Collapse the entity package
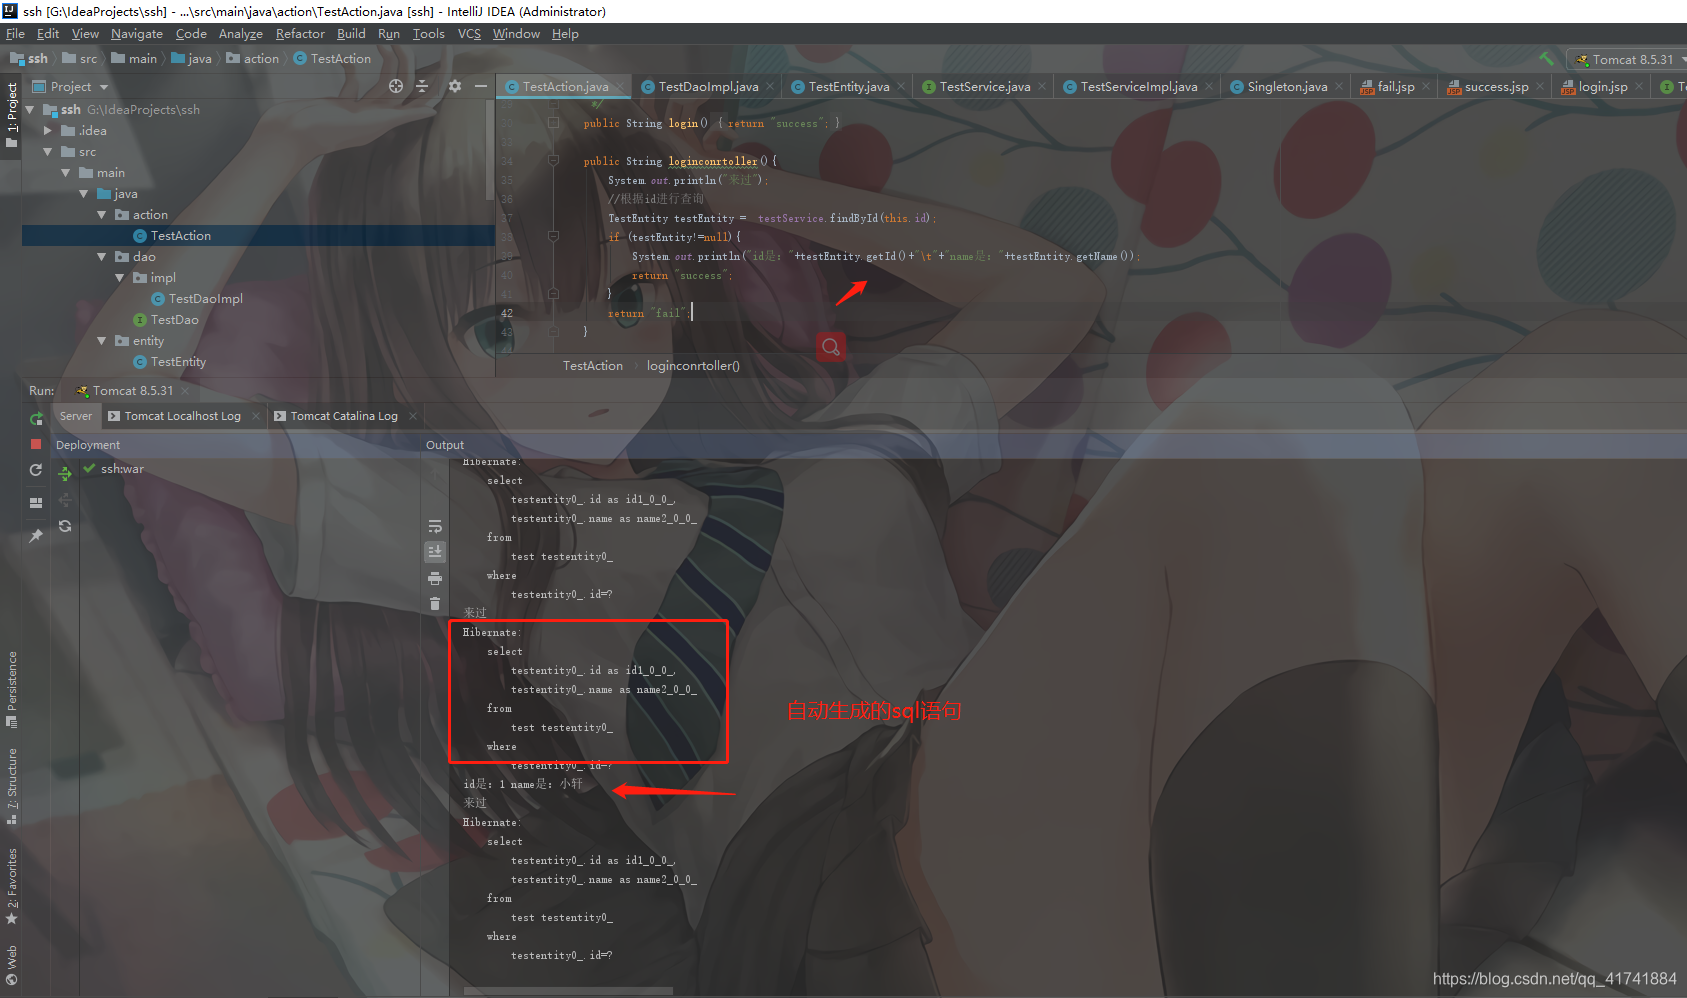This screenshot has height=998, width=1687. pyautogui.click(x=102, y=341)
